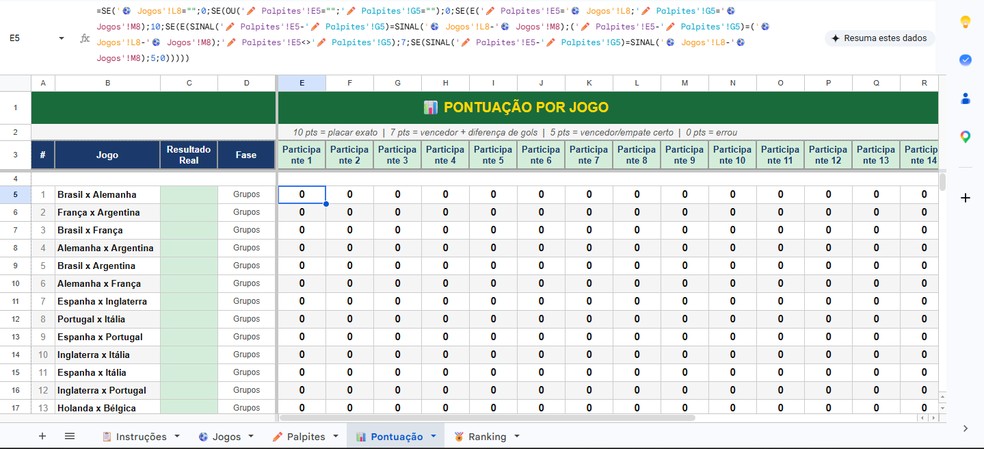The width and height of the screenshot is (984, 449).
Task: Get add-ons with plus icon
Action: pos(965,198)
